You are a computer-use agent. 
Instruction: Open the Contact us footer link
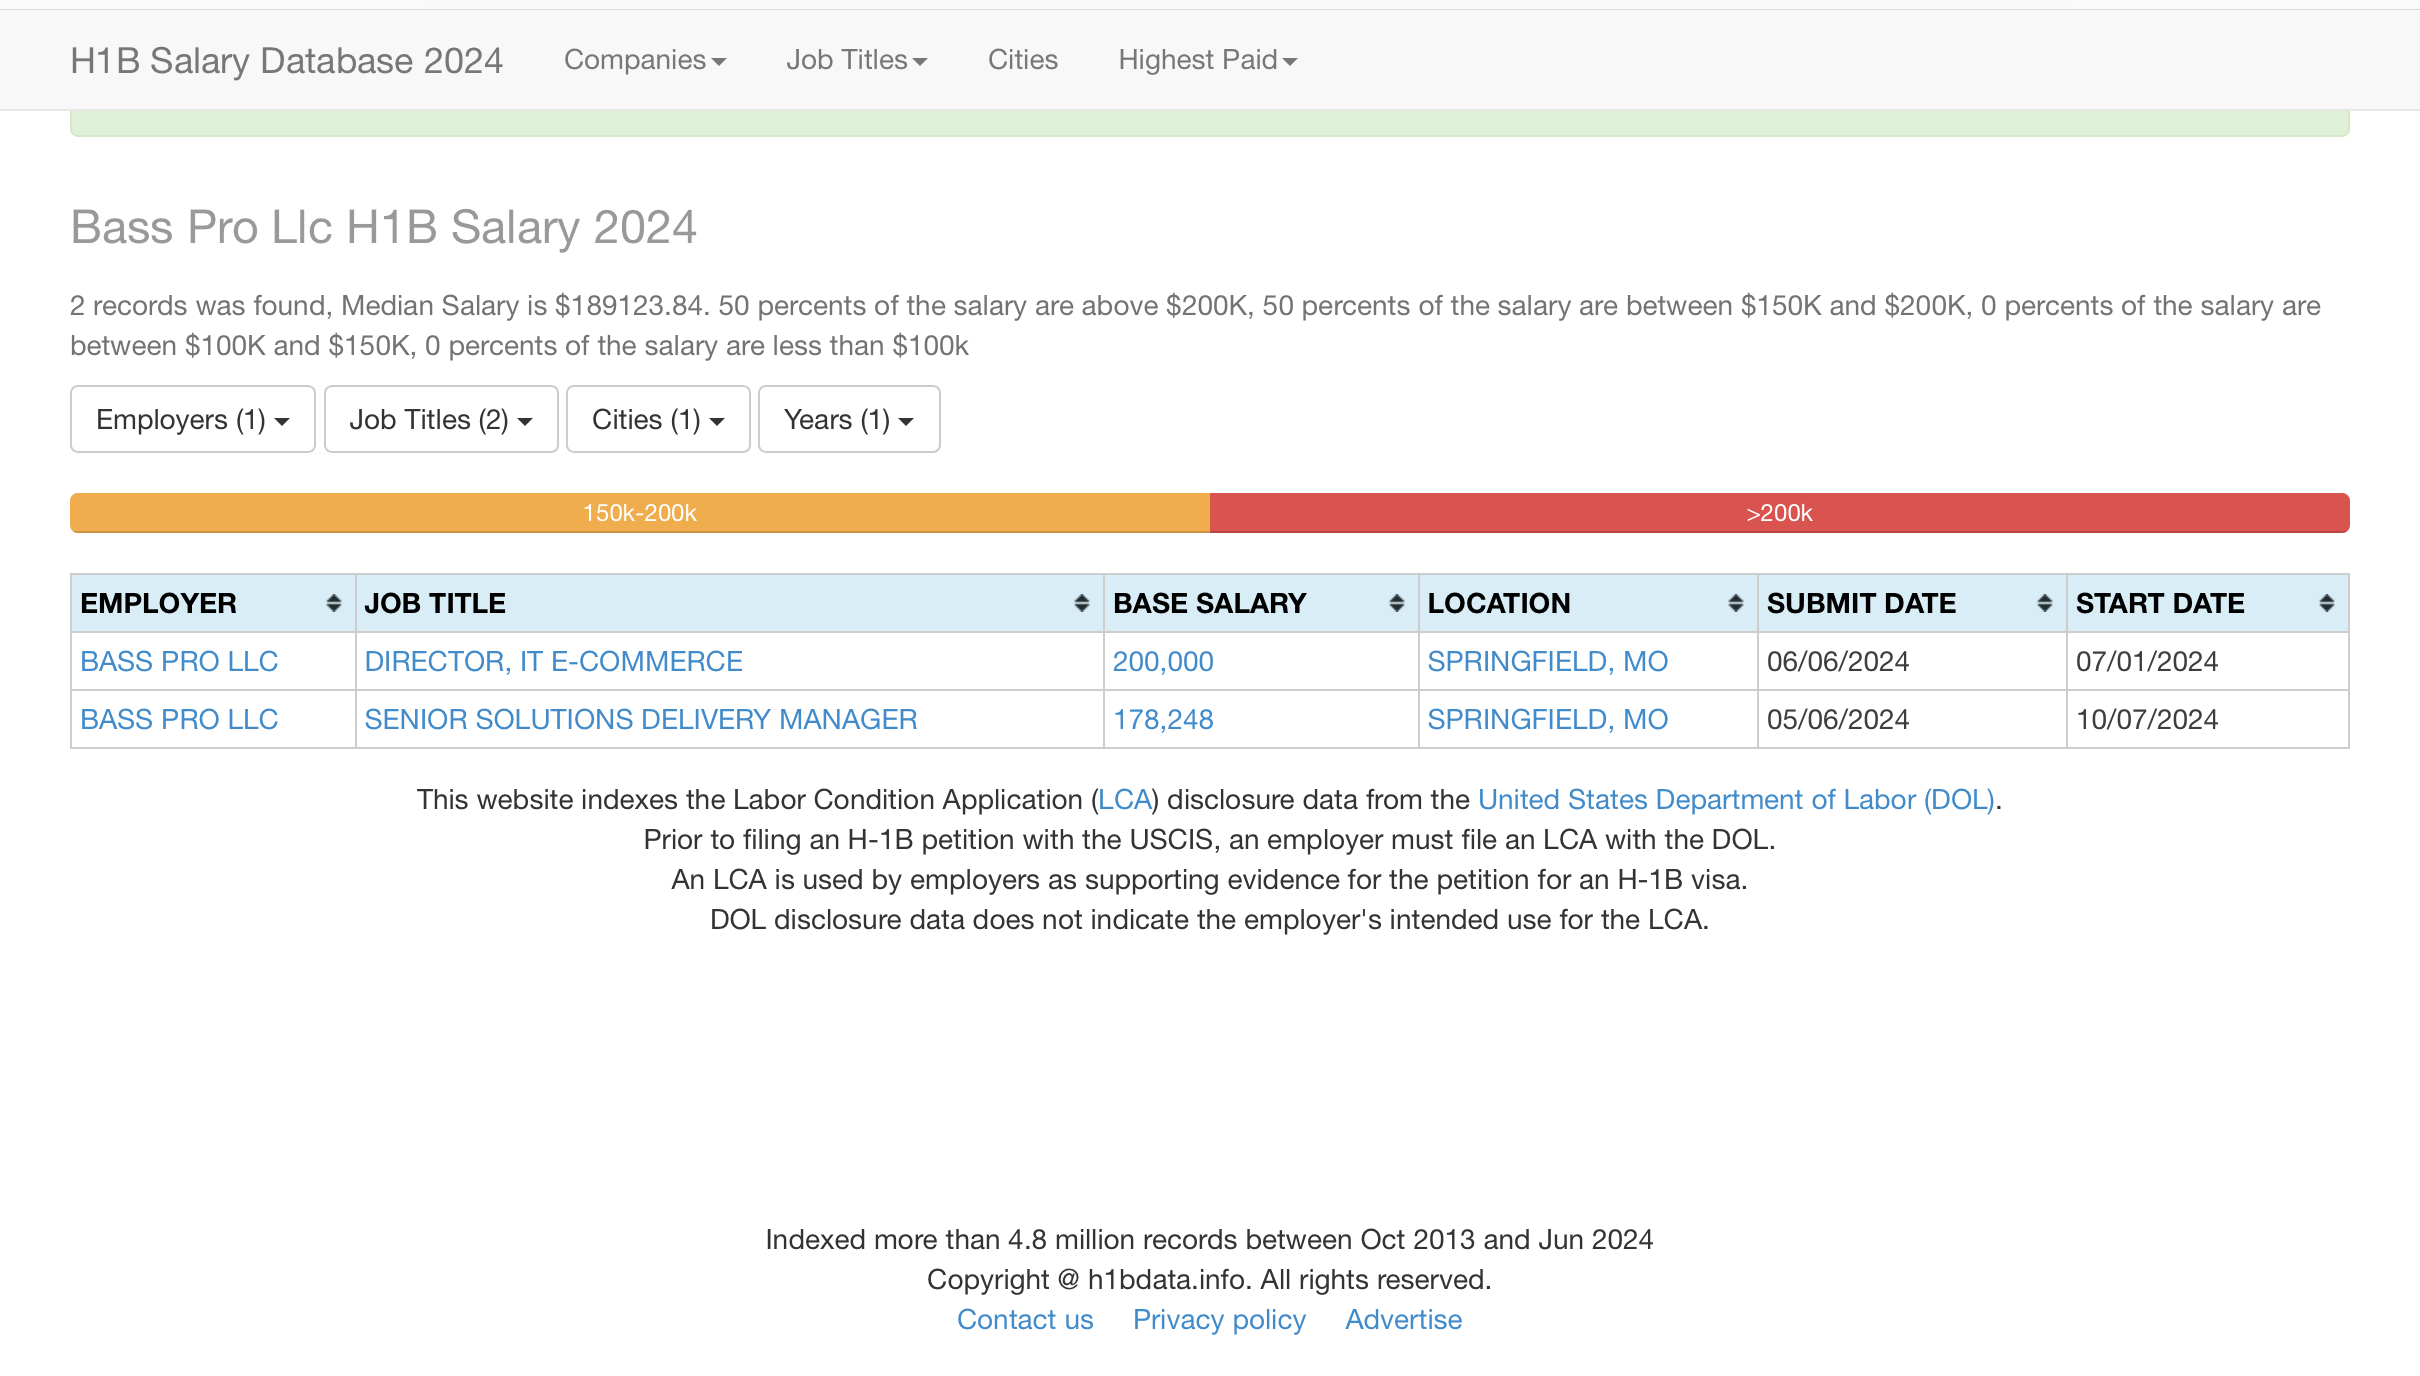point(1025,1319)
